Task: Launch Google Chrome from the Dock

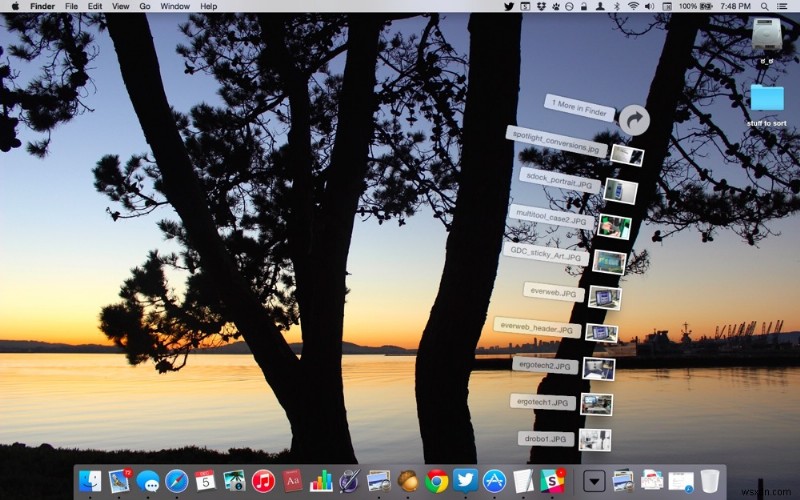Action: [436, 481]
